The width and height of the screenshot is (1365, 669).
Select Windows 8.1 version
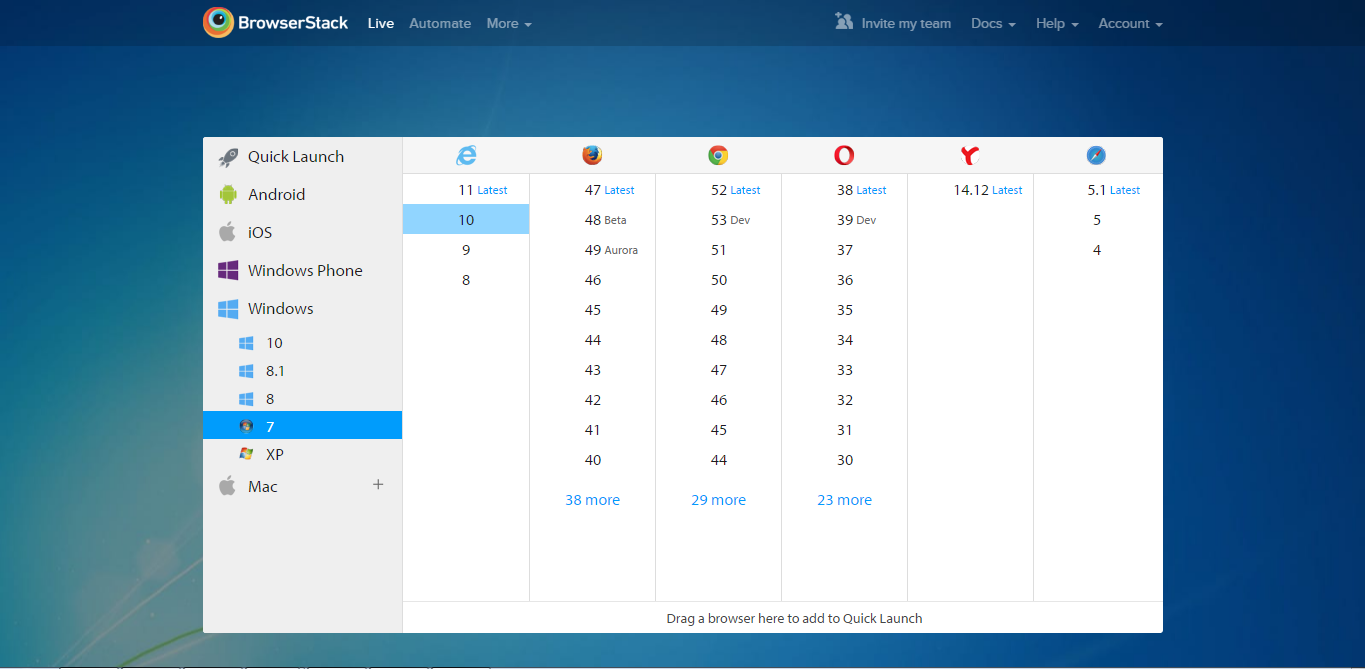pyautogui.click(x=302, y=371)
